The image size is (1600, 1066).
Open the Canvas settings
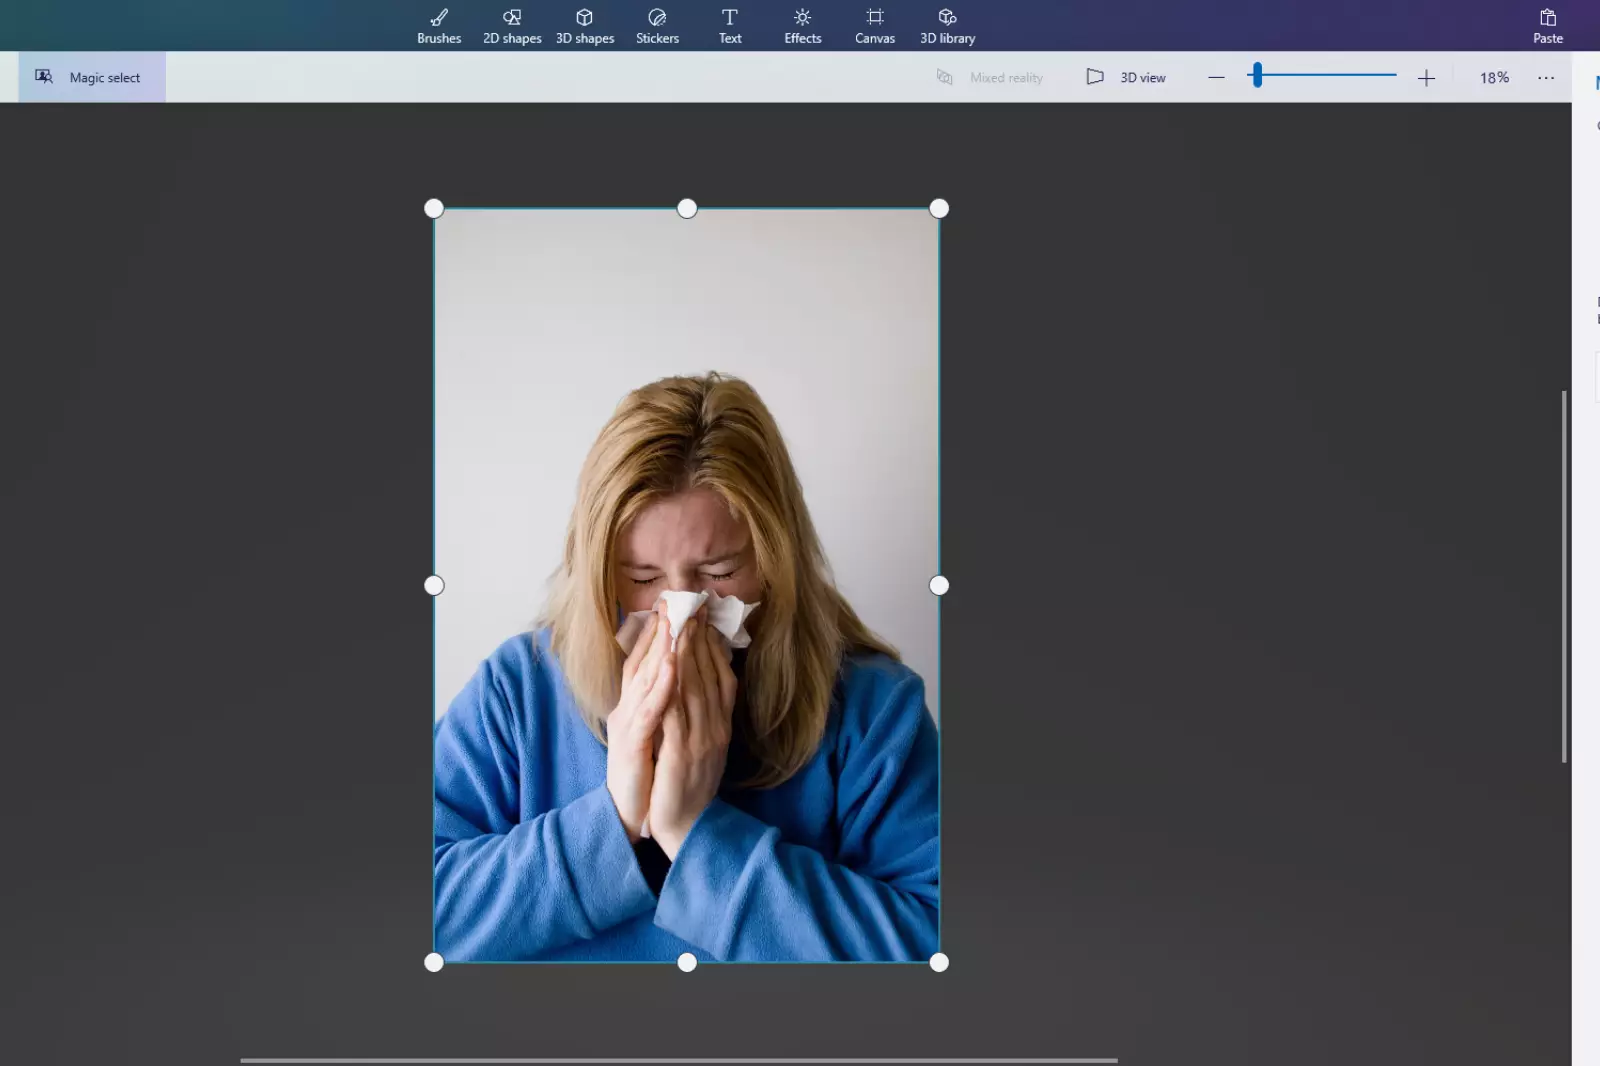(x=874, y=25)
